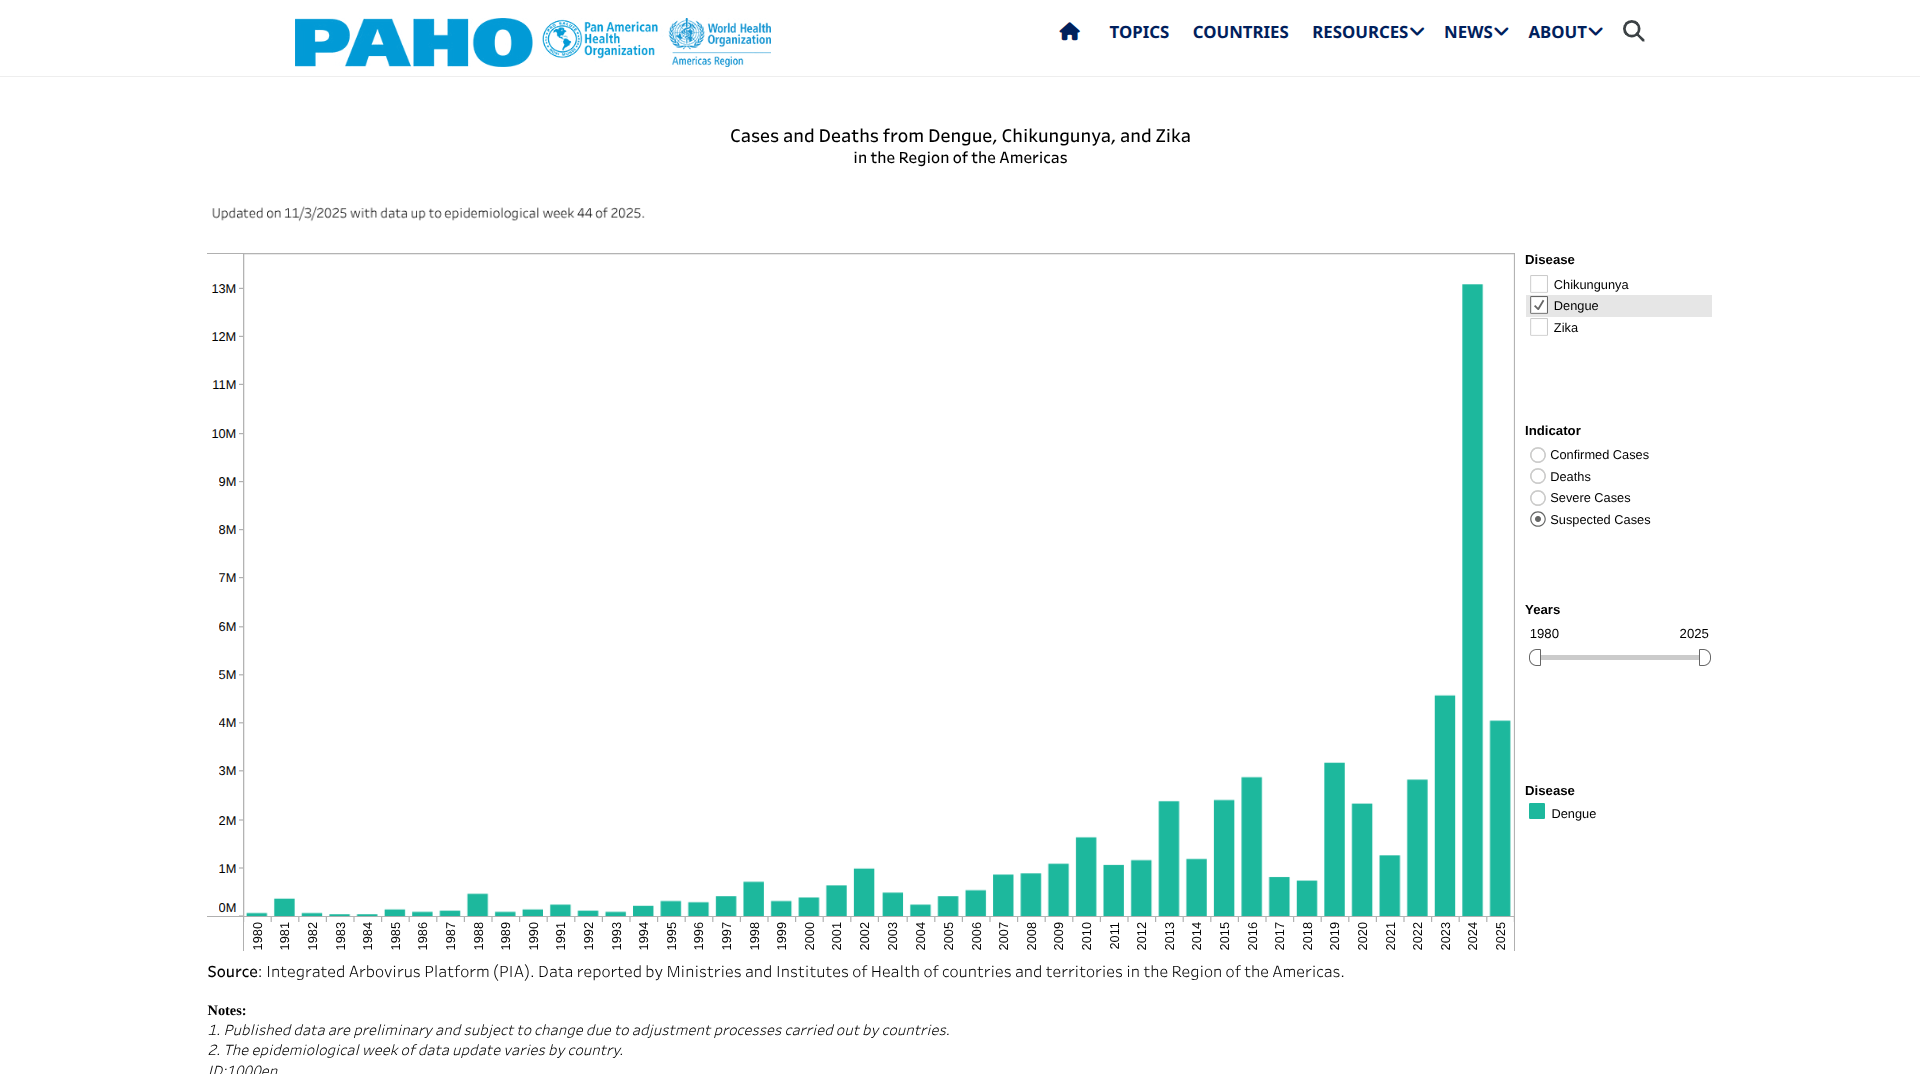Viewport: 1920px width, 1080px height.
Task: Select the Confirmed Cases indicator
Action: pos(1538,455)
